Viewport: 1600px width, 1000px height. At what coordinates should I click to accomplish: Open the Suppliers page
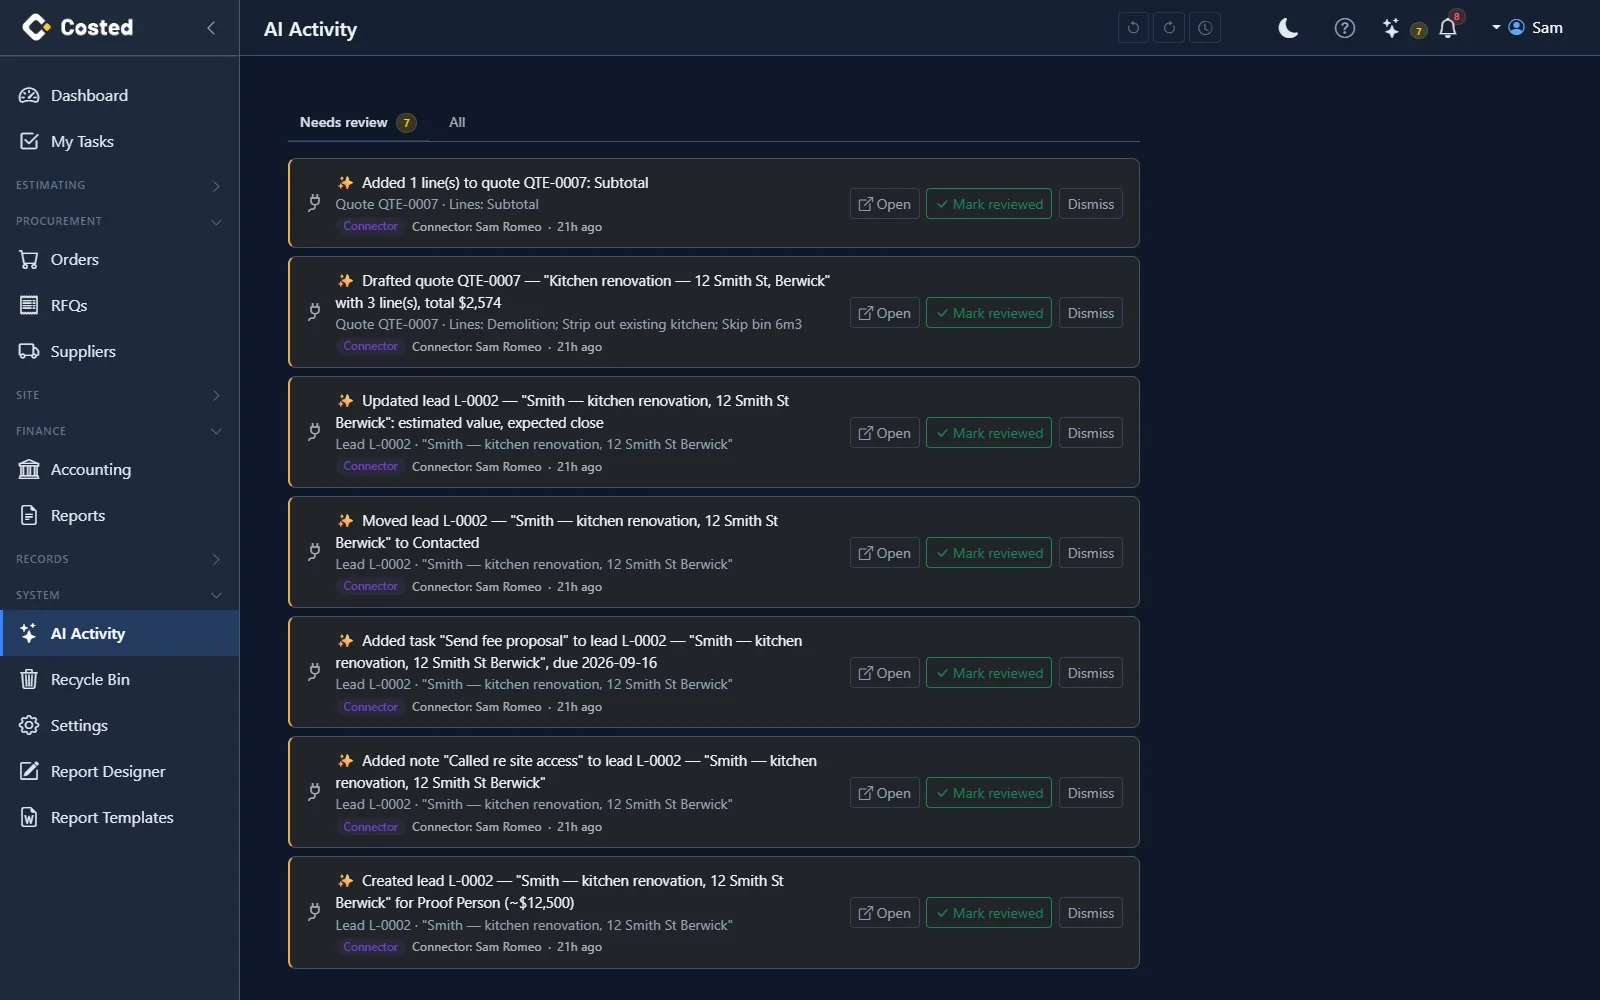[119, 351]
